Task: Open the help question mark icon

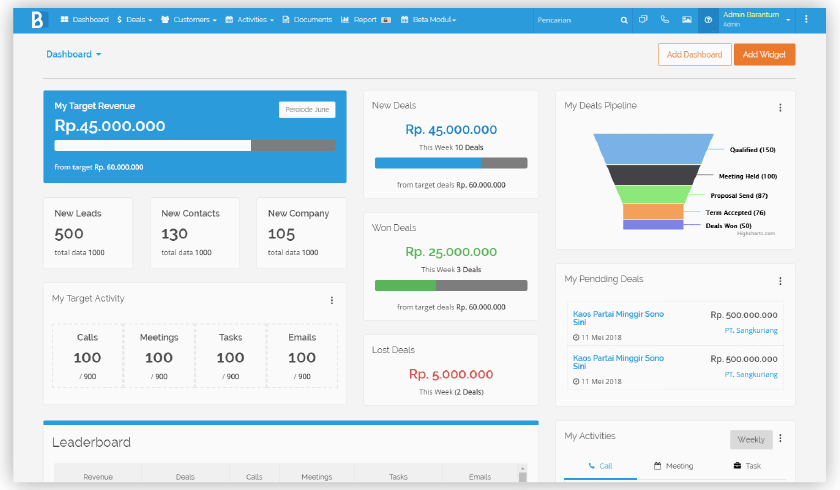Action: pos(708,20)
